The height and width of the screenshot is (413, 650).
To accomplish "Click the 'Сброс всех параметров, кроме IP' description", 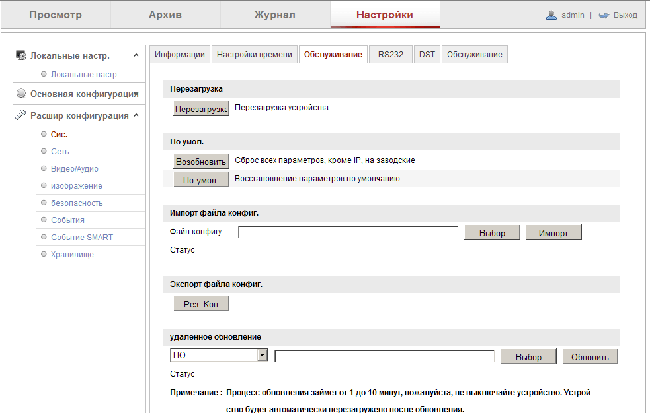I will pyautogui.click(x=325, y=160).
